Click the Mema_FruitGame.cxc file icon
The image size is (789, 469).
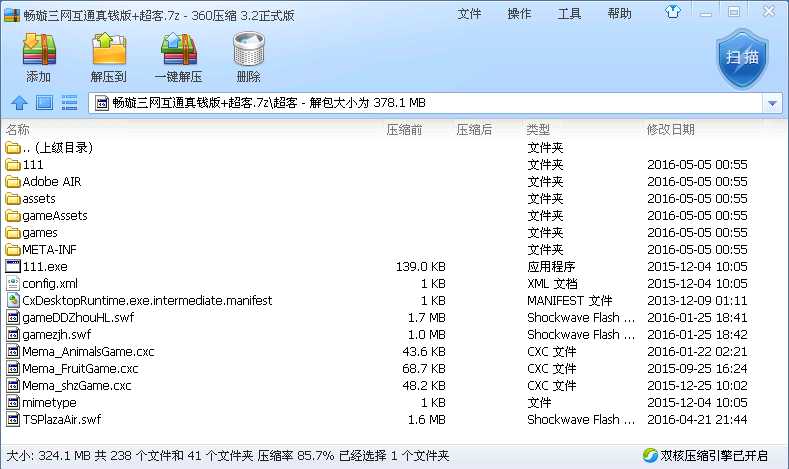pyautogui.click(x=13, y=368)
